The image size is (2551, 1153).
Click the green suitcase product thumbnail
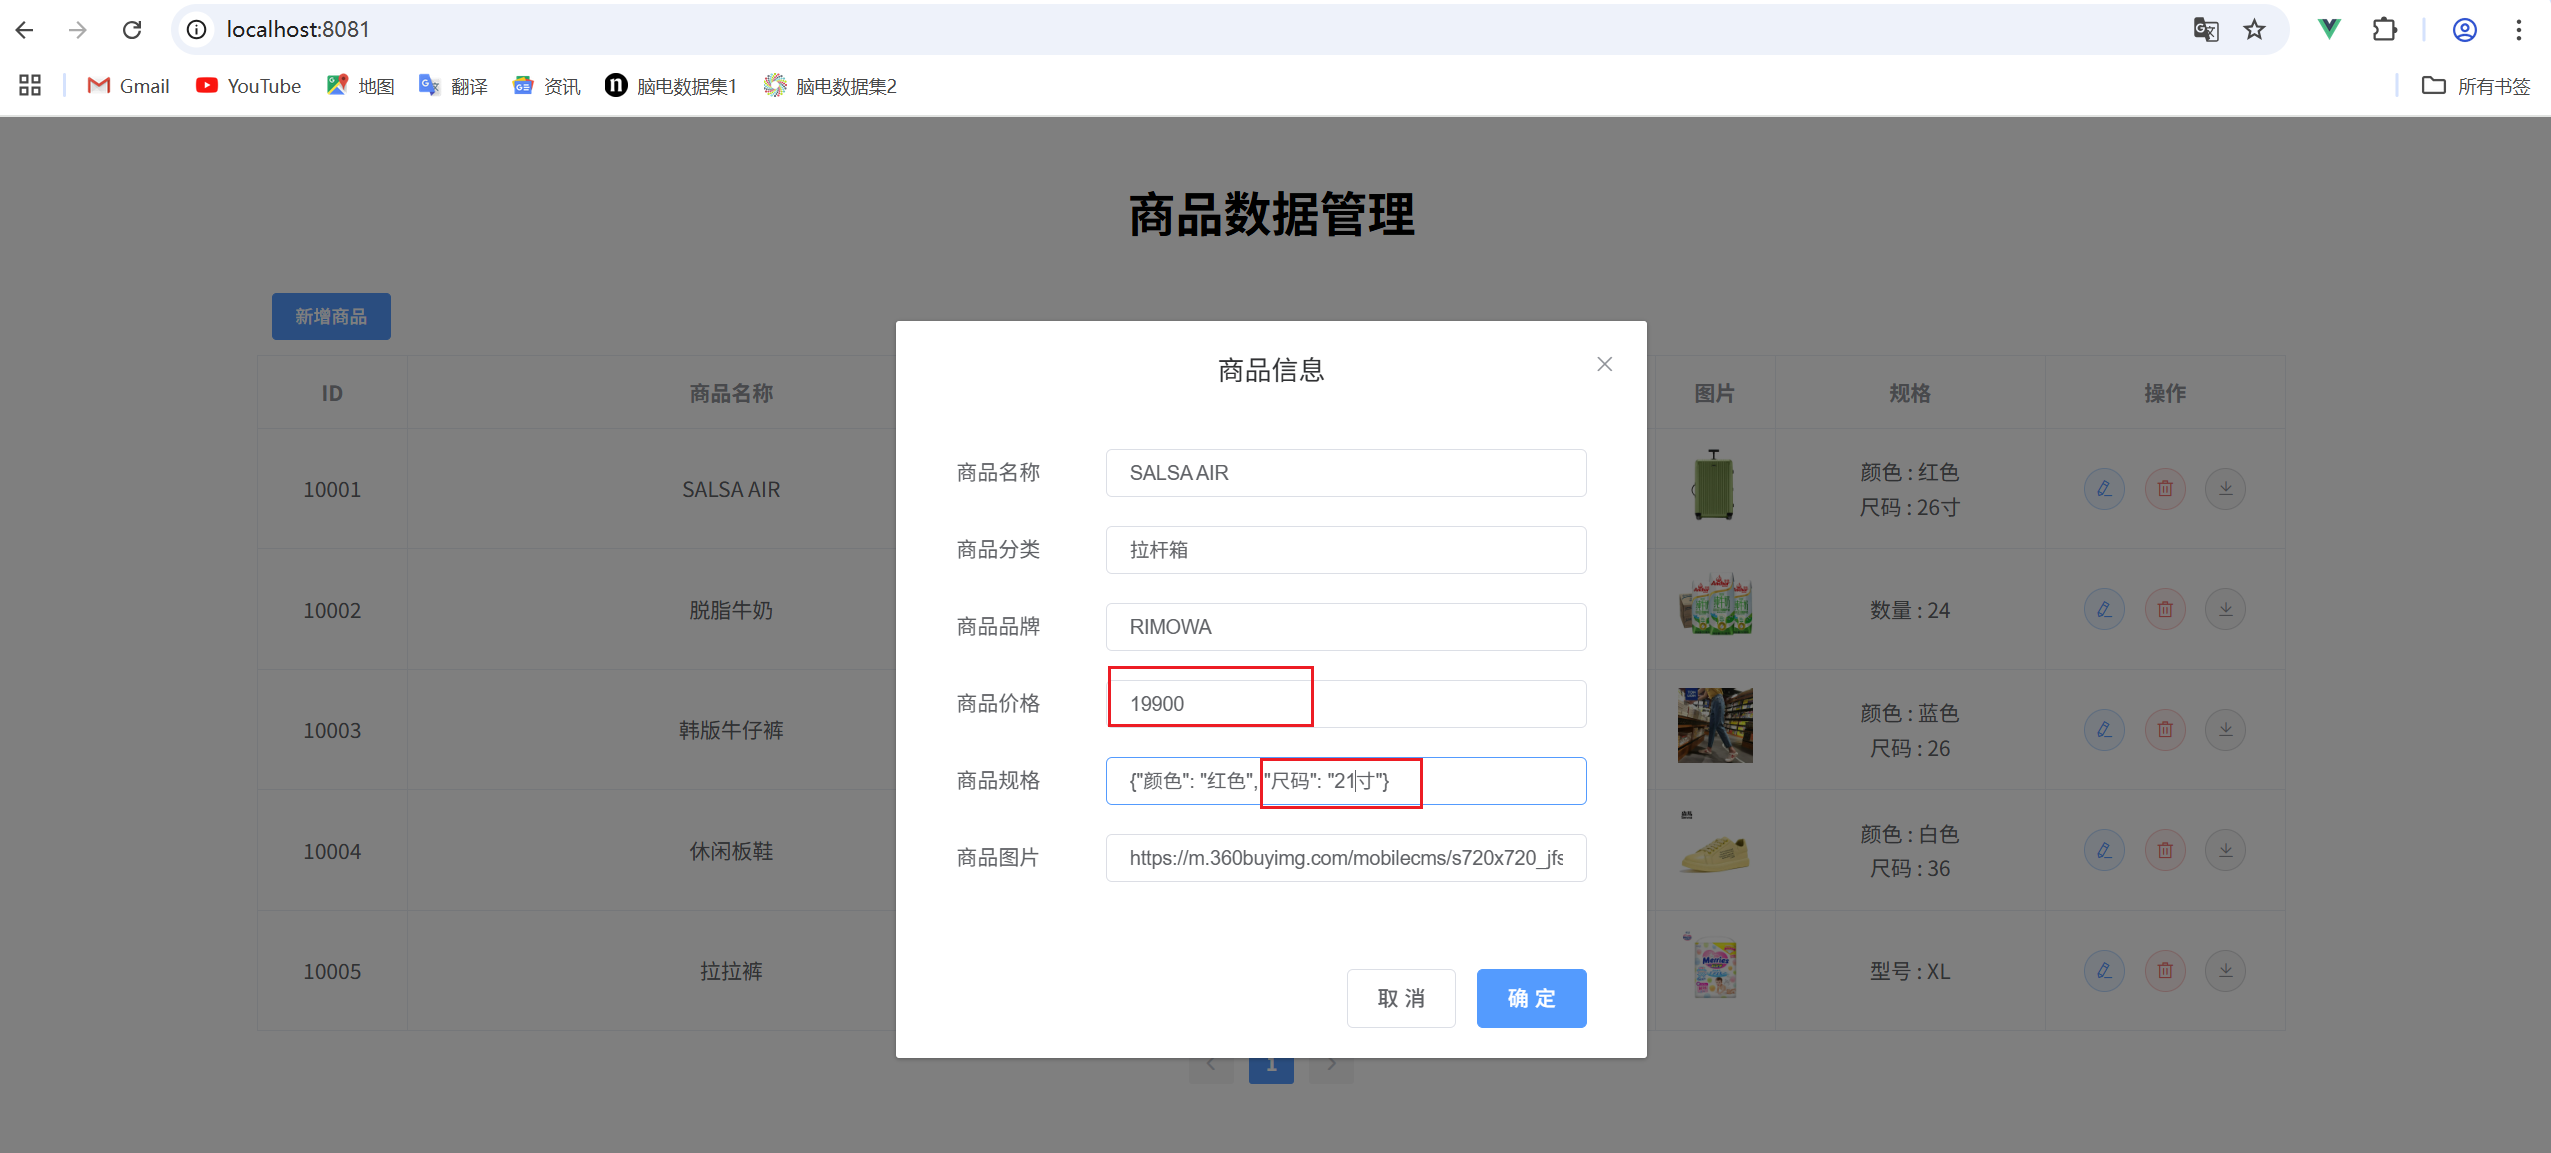point(1713,487)
